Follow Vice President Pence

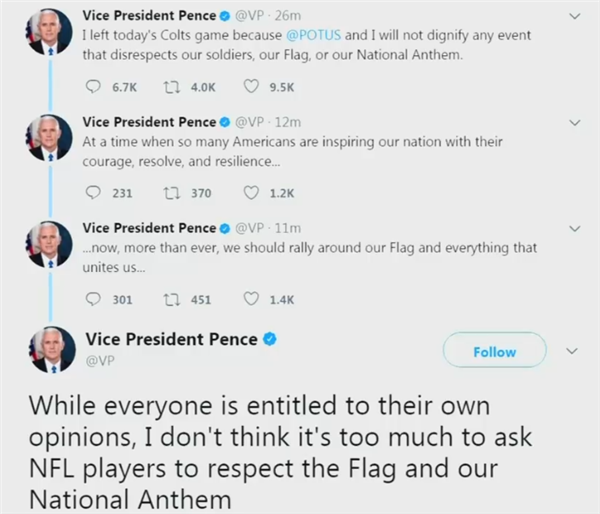(495, 351)
